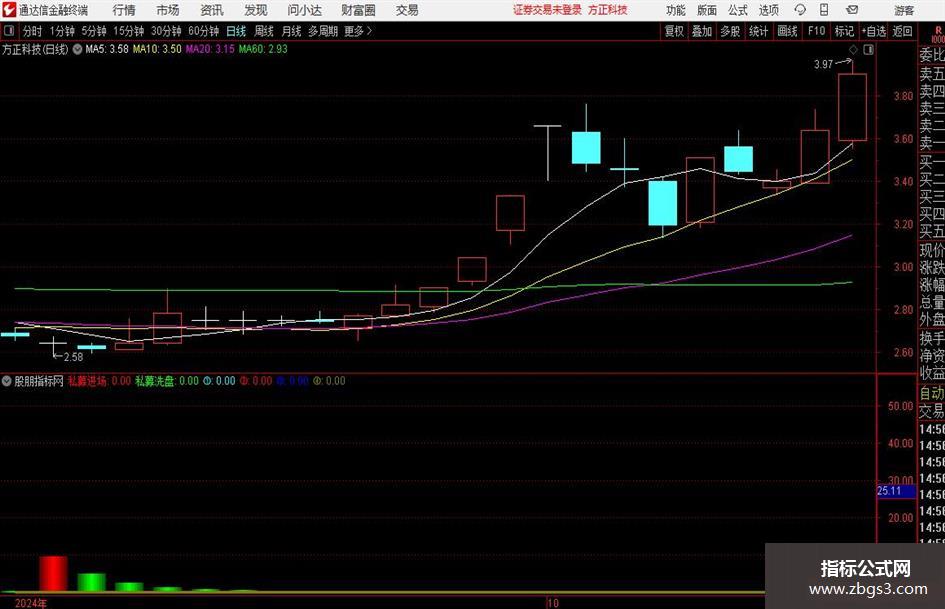Click the MA5: 3.58 indicator value
This screenshot has height=609, width=945.
coord(107,49)
